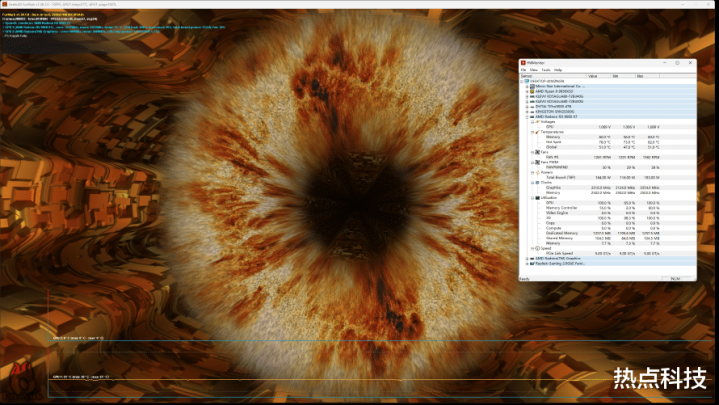Click the Value column header
The image size is (719, 405).
[599, 76]
